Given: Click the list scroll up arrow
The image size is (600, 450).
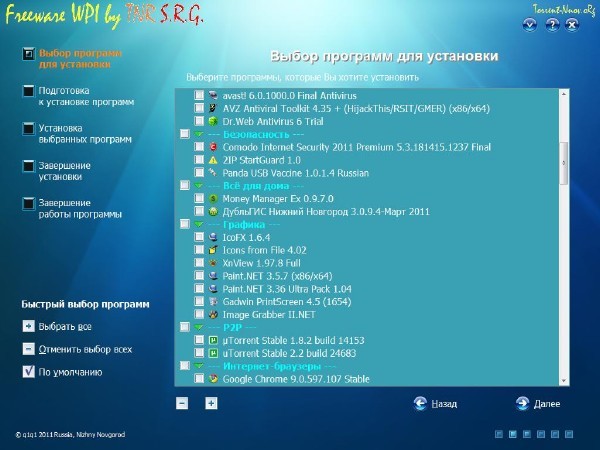Looking at the screenshot, I should click(563, 94).
